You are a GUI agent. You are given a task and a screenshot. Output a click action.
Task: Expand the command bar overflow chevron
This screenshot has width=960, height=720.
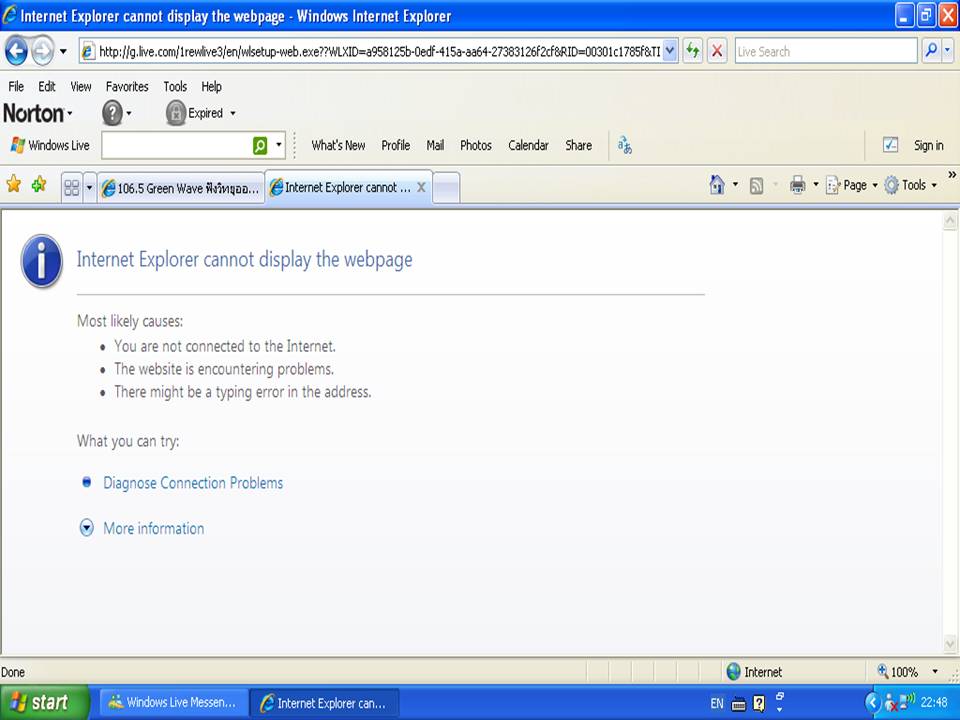(x=952, y=175)
